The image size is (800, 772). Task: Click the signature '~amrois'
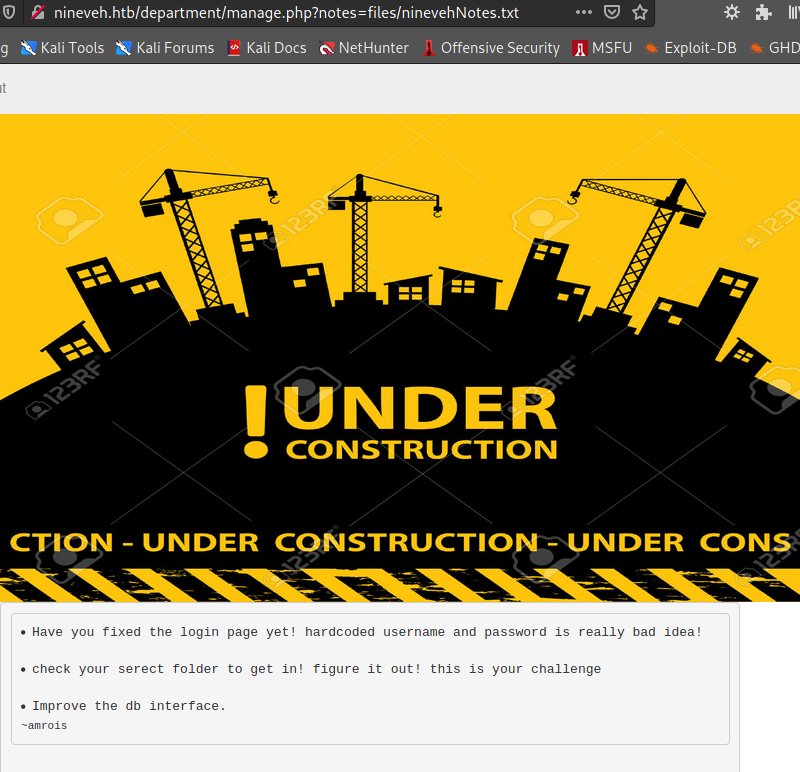pos(44,725)
